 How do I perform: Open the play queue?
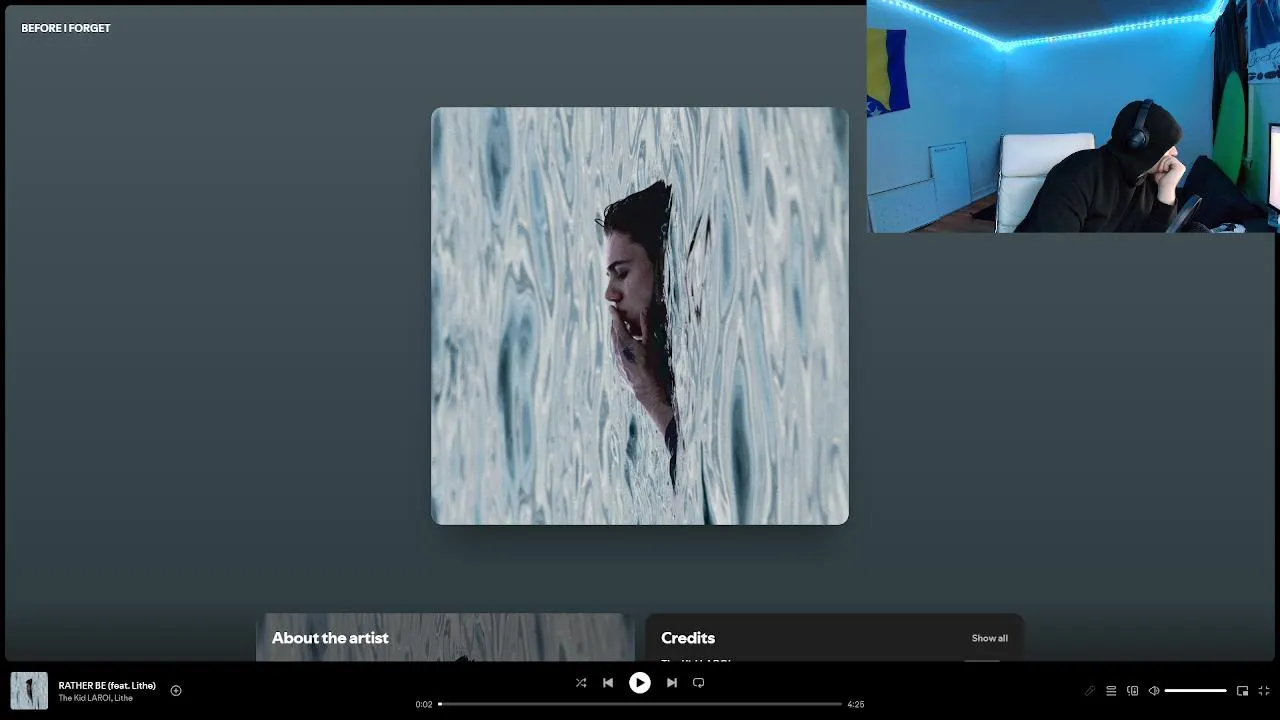tap(1111, 691)
